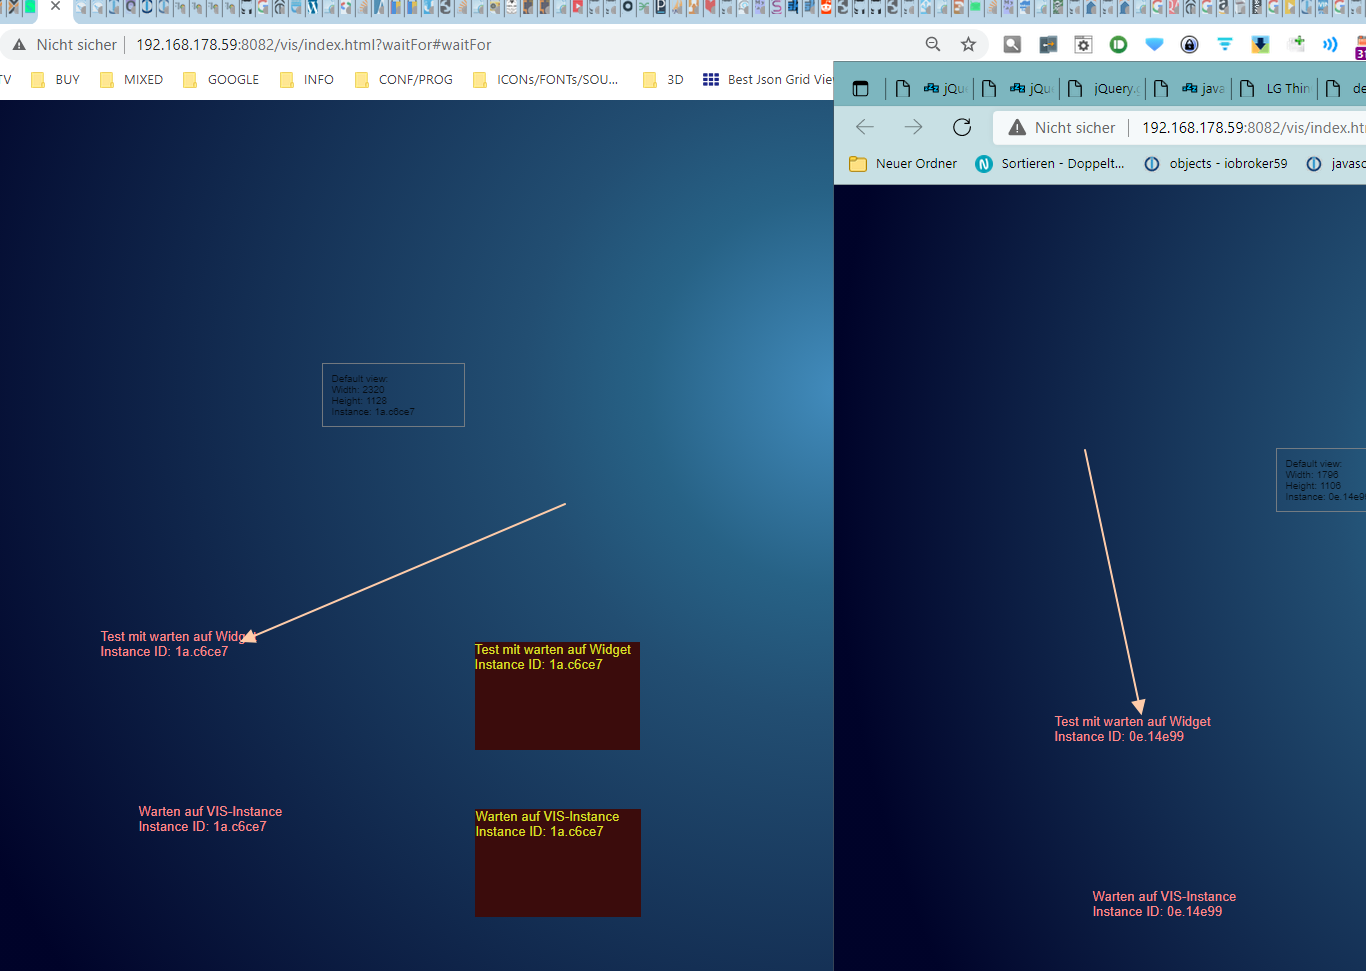Open the gear window settings extension
Screen dimensions: 1366x971
point(1083,44)
